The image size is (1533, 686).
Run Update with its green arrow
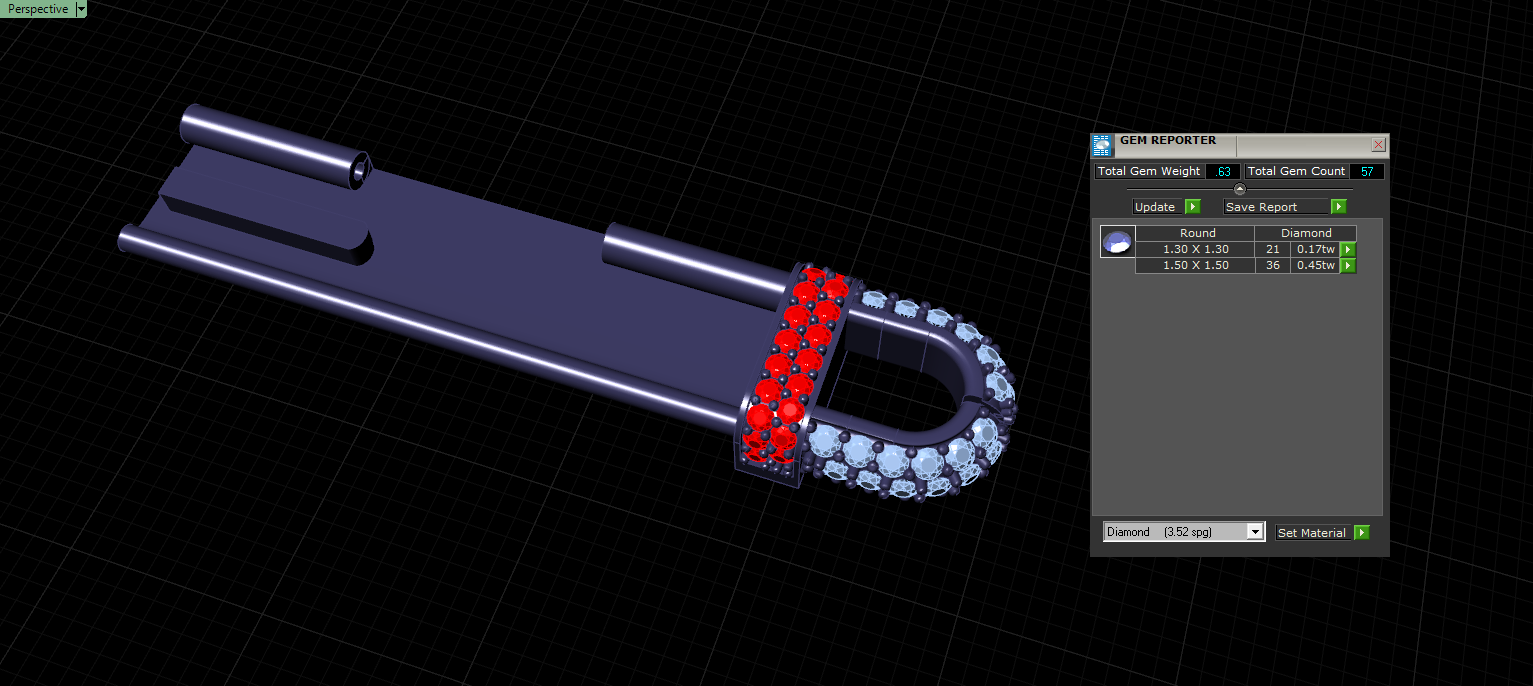1192,207
